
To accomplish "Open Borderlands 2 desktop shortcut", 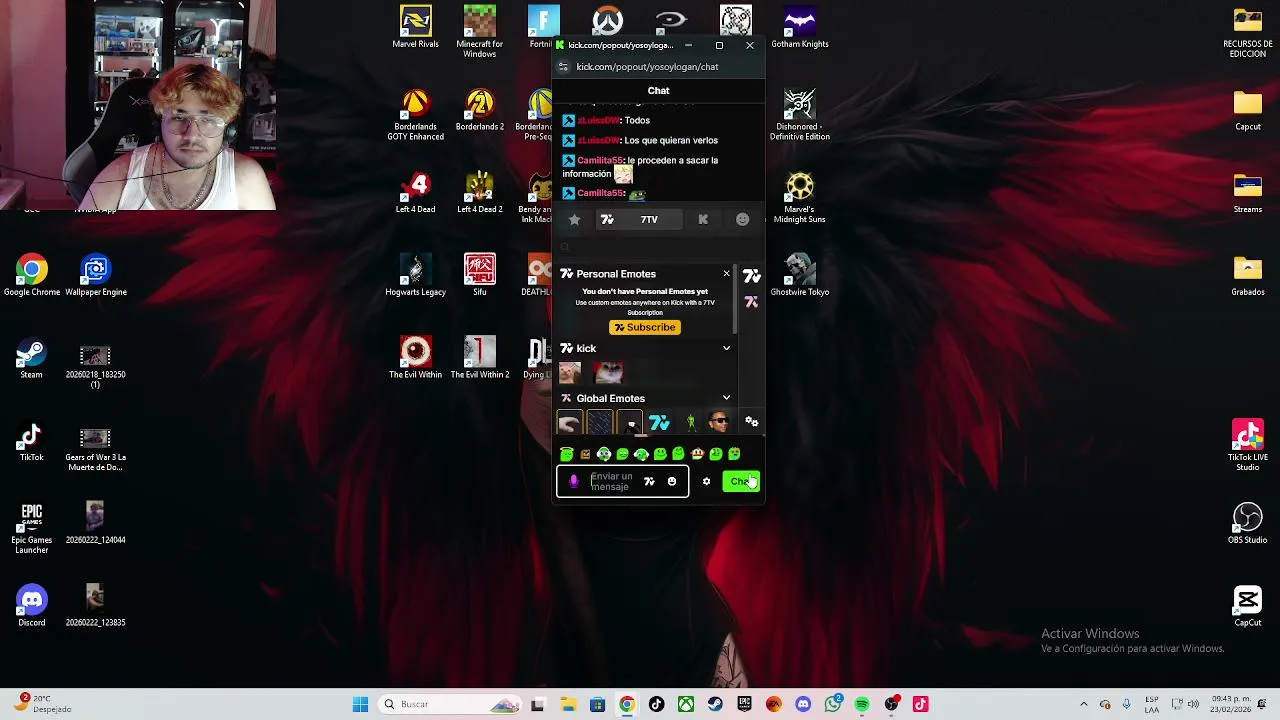I will (480, 110).
